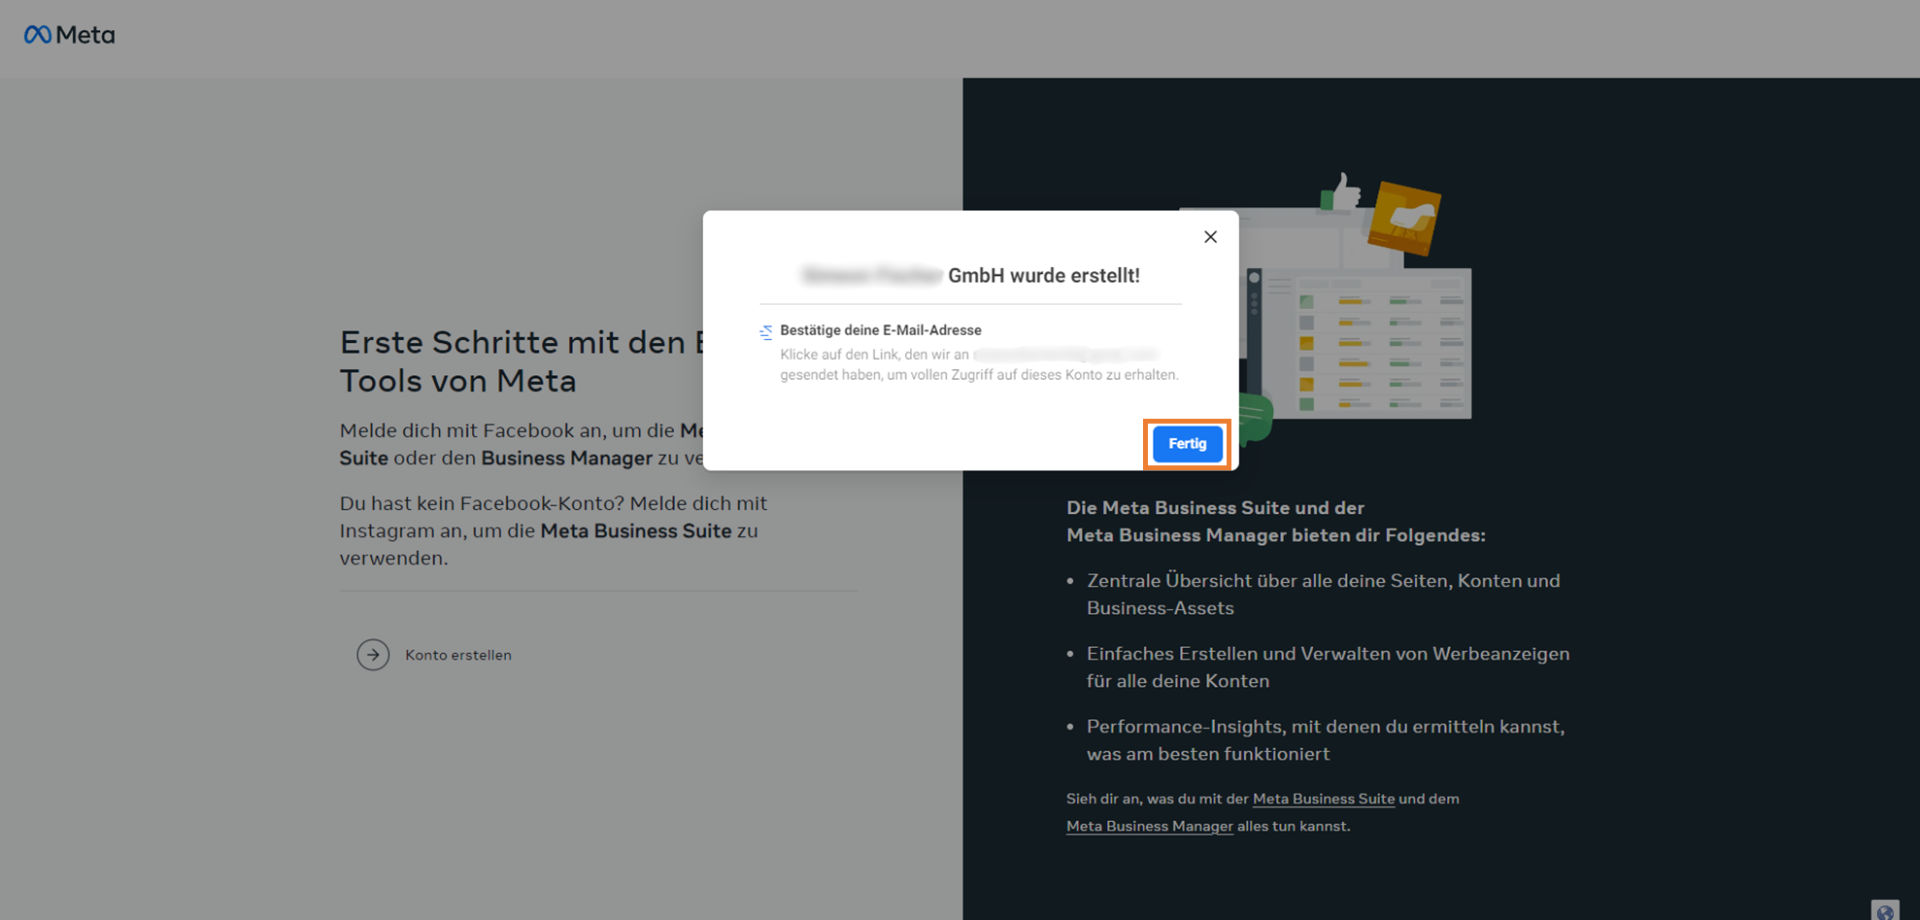Click the Meta logo in the header
Image resolution: width=1920 pixels, height=920 pixels.
(69, 35)
